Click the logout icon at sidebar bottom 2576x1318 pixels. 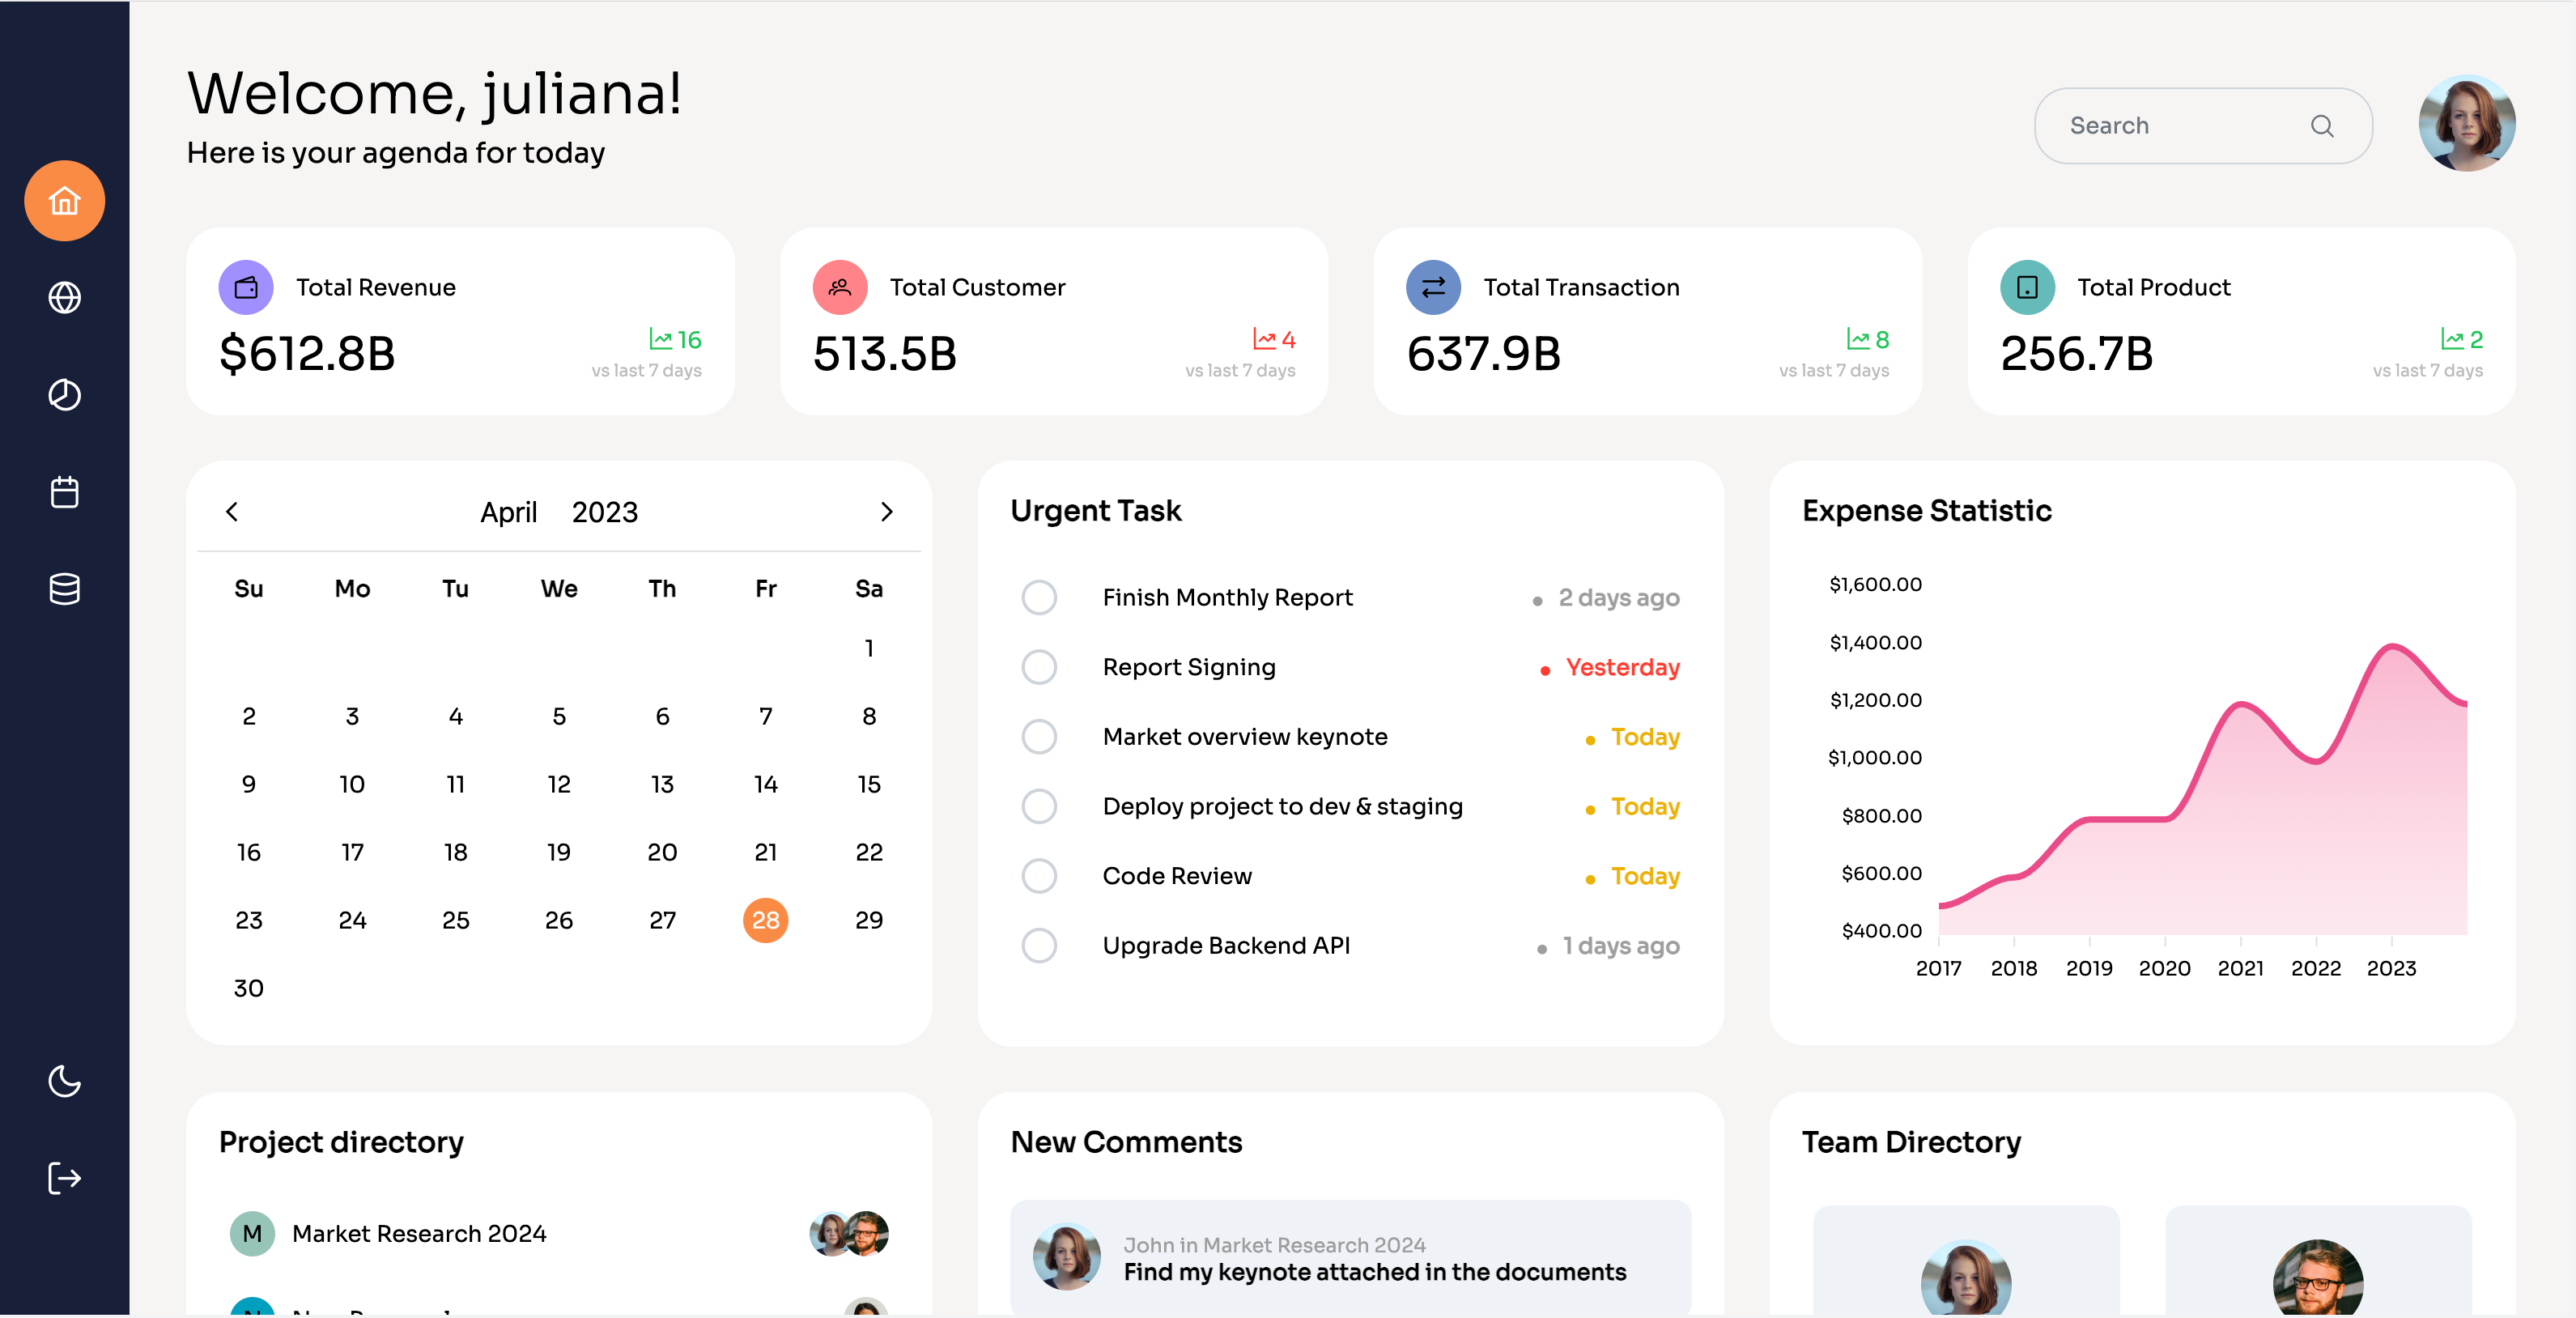click(x=64, y=1177)
